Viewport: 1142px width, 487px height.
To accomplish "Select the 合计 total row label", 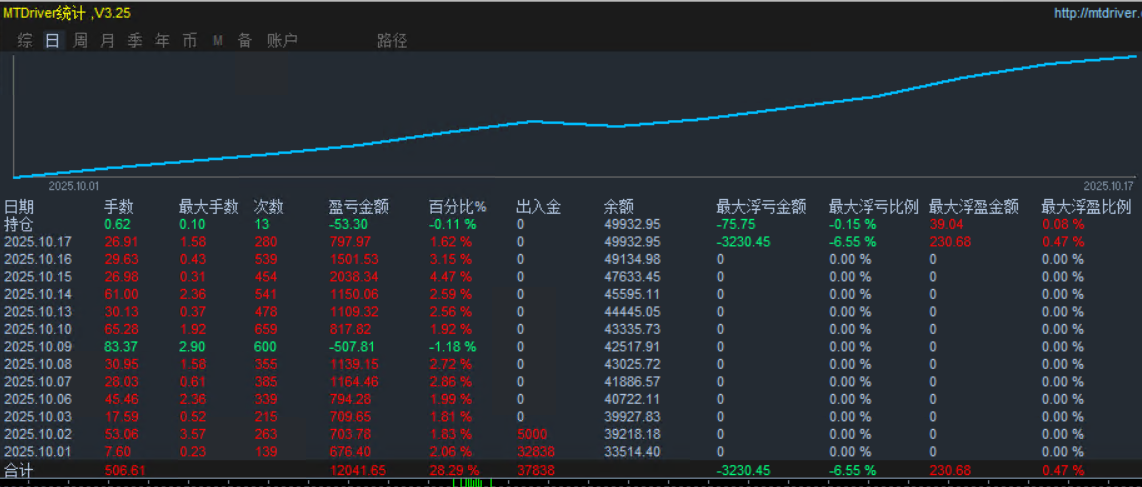I will [x=19, y=470].
